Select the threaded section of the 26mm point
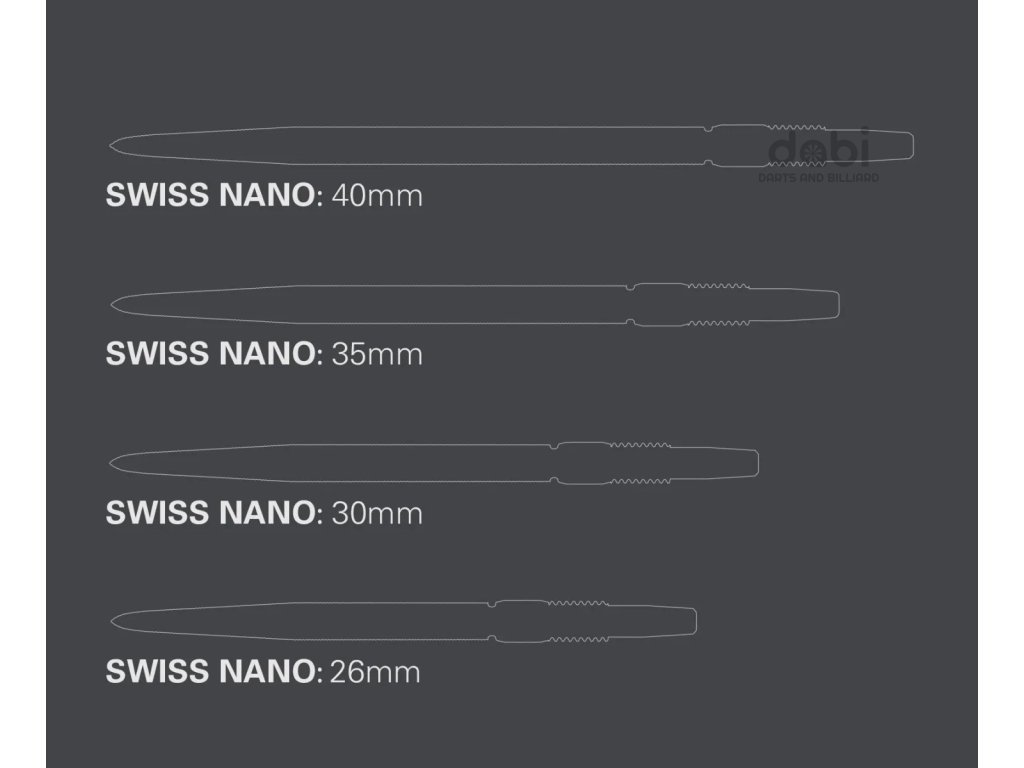 tap(577, 621)
